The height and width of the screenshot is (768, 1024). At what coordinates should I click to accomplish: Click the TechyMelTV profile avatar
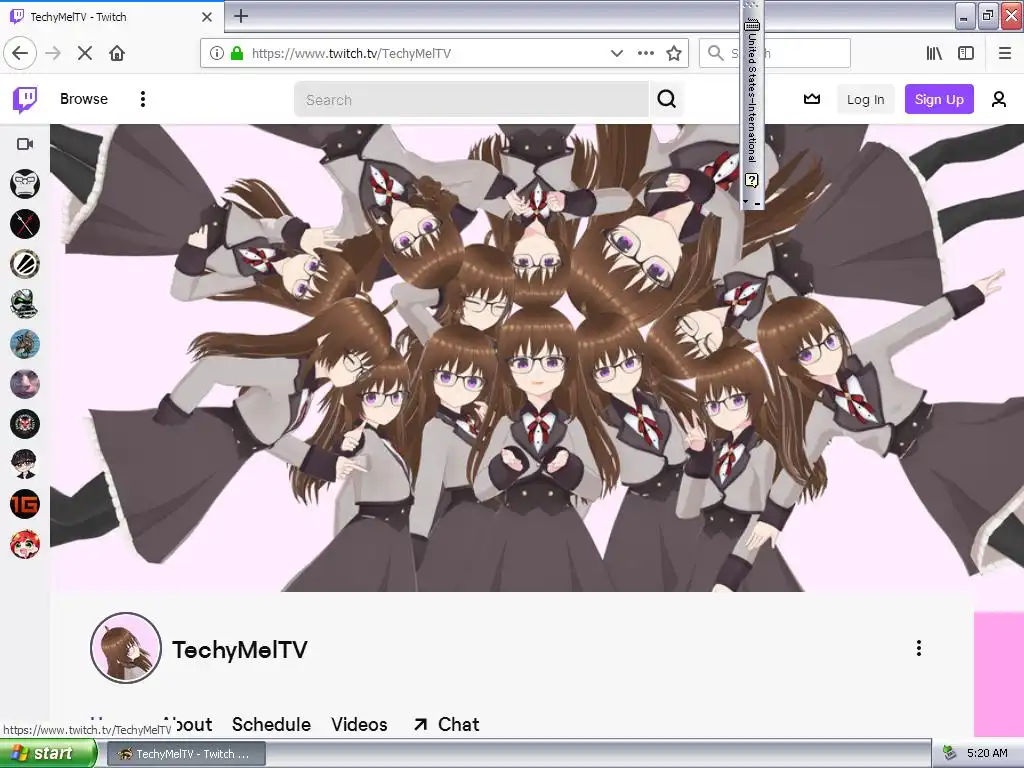(125, 648)
